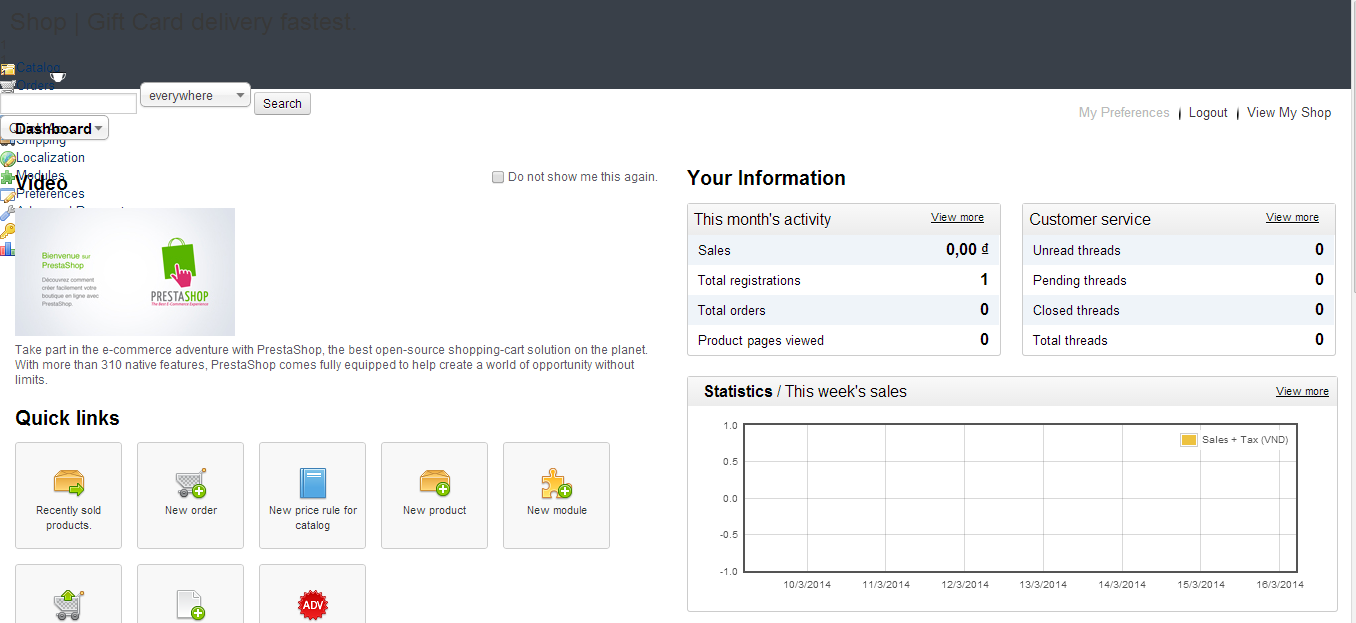This screenshot has height=623, width=1356.
Task: Click the 'Pending threads' row
Action: tap(1179, 280)
